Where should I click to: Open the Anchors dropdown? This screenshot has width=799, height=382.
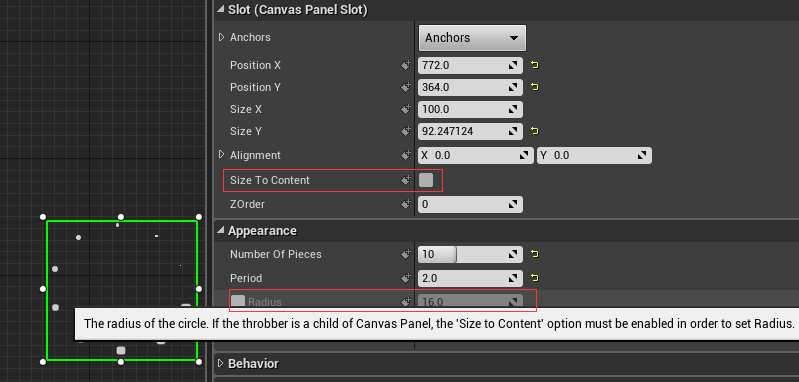coord(472,38)
